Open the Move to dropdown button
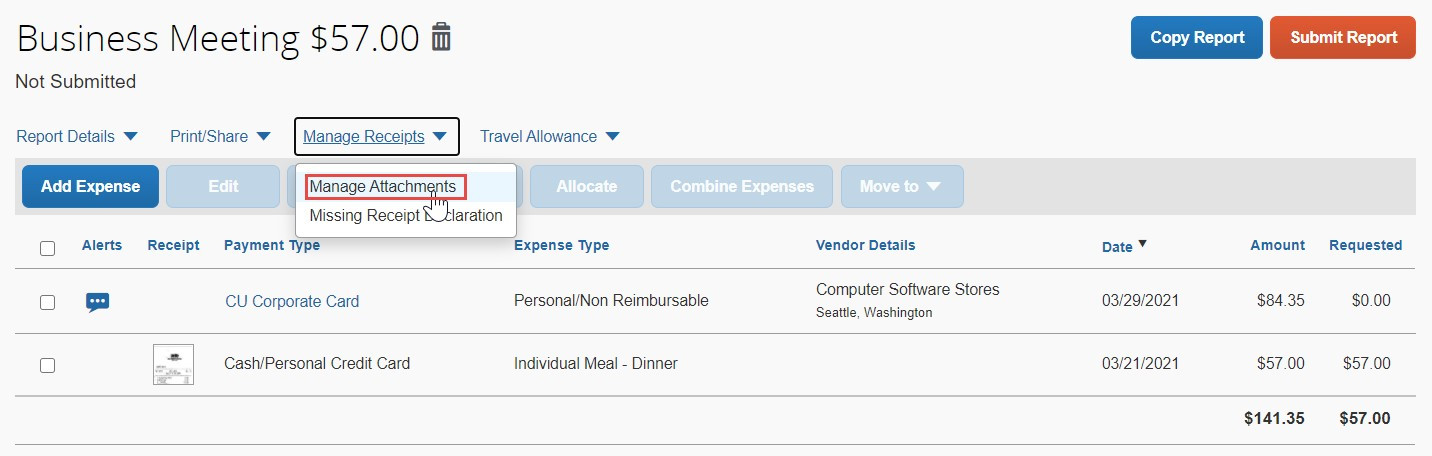Viewport: 1432px width, 456px height. pos(901,186)
